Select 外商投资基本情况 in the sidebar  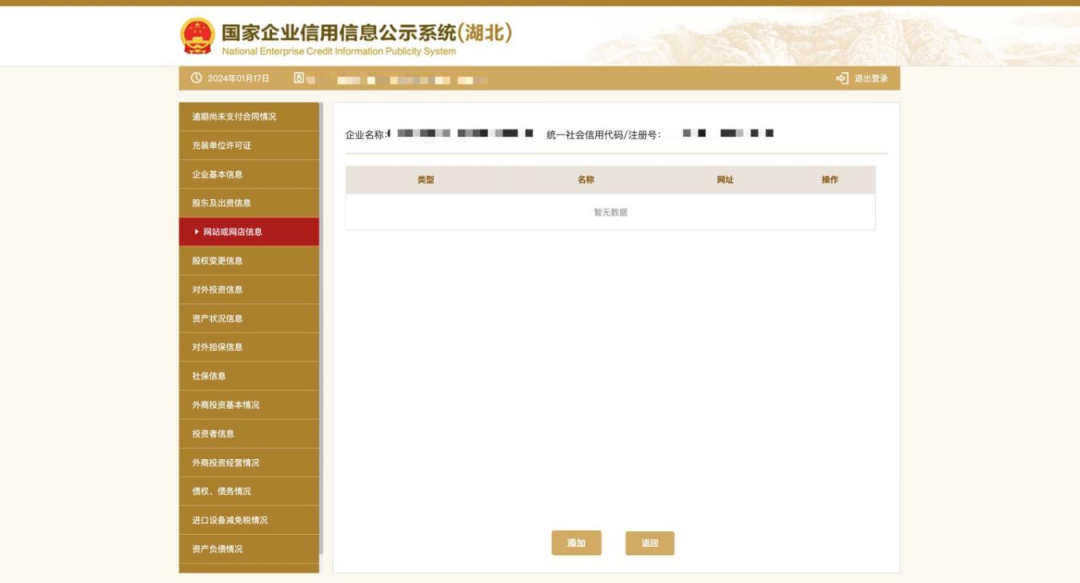coord(225,405)
